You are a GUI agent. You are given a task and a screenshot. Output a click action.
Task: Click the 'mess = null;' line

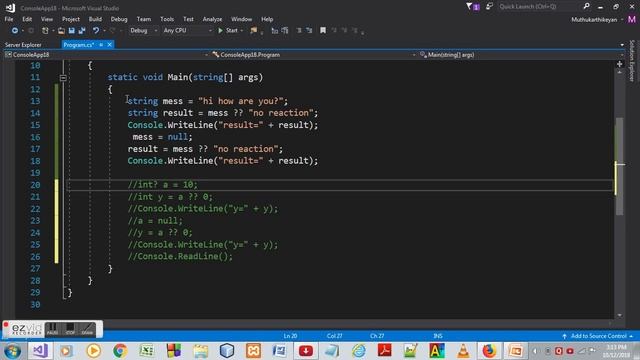(162, 137)
